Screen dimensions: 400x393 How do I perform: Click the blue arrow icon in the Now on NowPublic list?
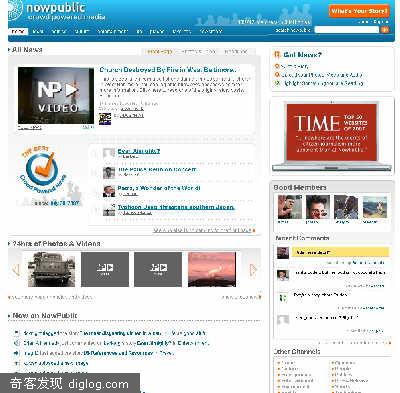coord(16,353)
